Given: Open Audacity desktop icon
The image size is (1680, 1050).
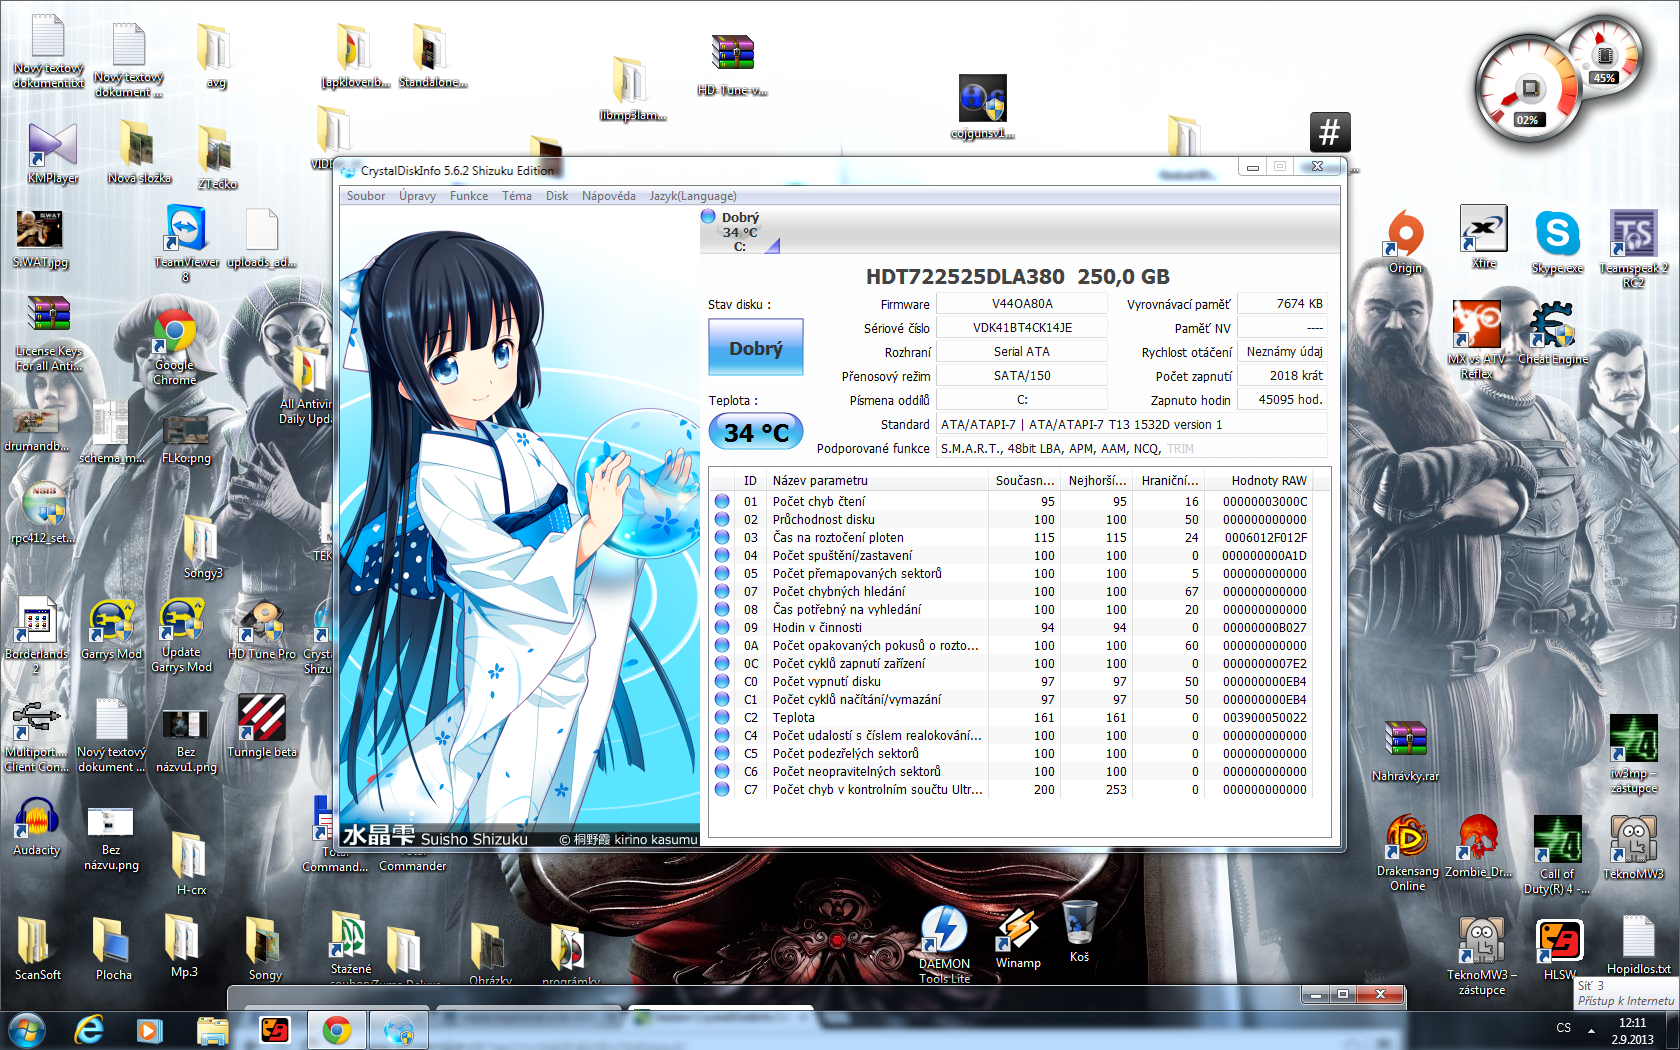Looking at the screenshot, I should tap(37, 827).
